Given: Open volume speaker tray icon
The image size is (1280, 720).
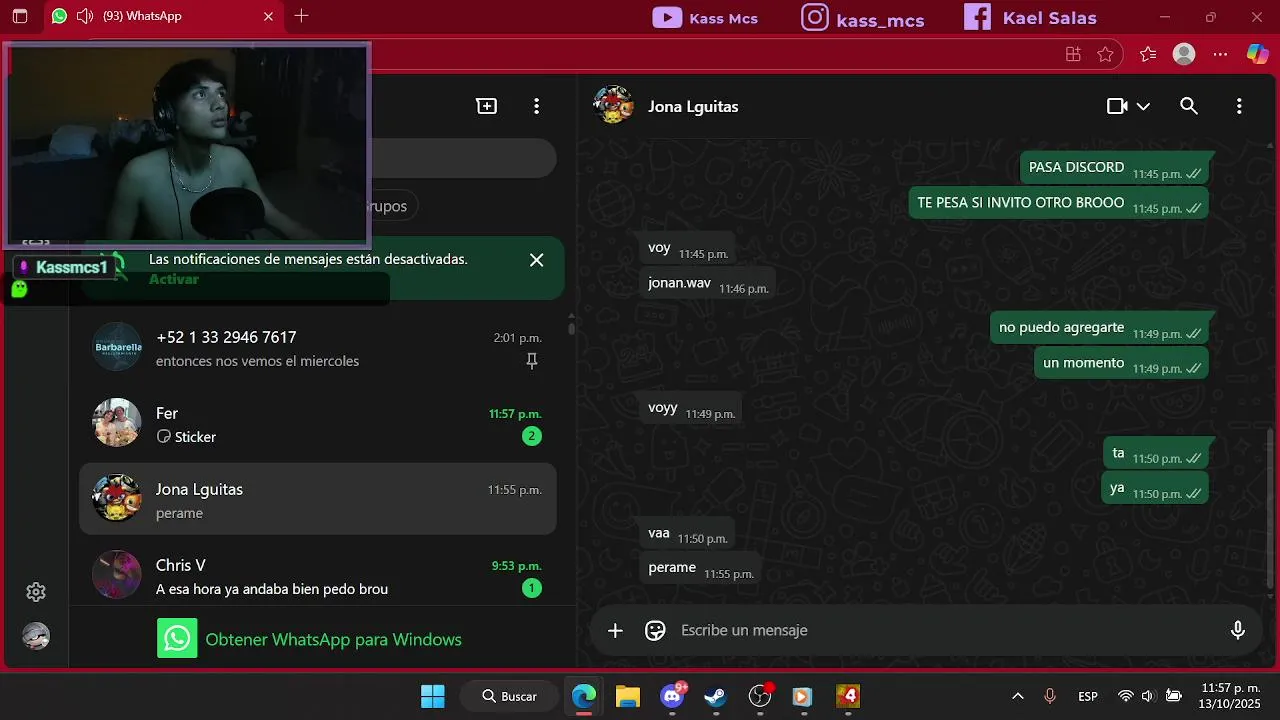Looking at the screenshot, I should (x=1147, y=696).
